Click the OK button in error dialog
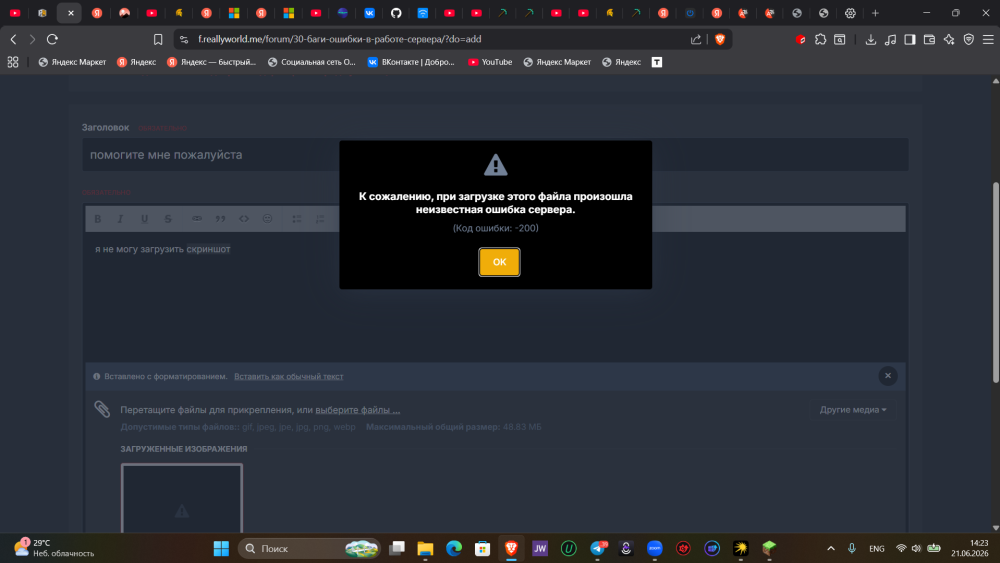 [x=499, y=262]
